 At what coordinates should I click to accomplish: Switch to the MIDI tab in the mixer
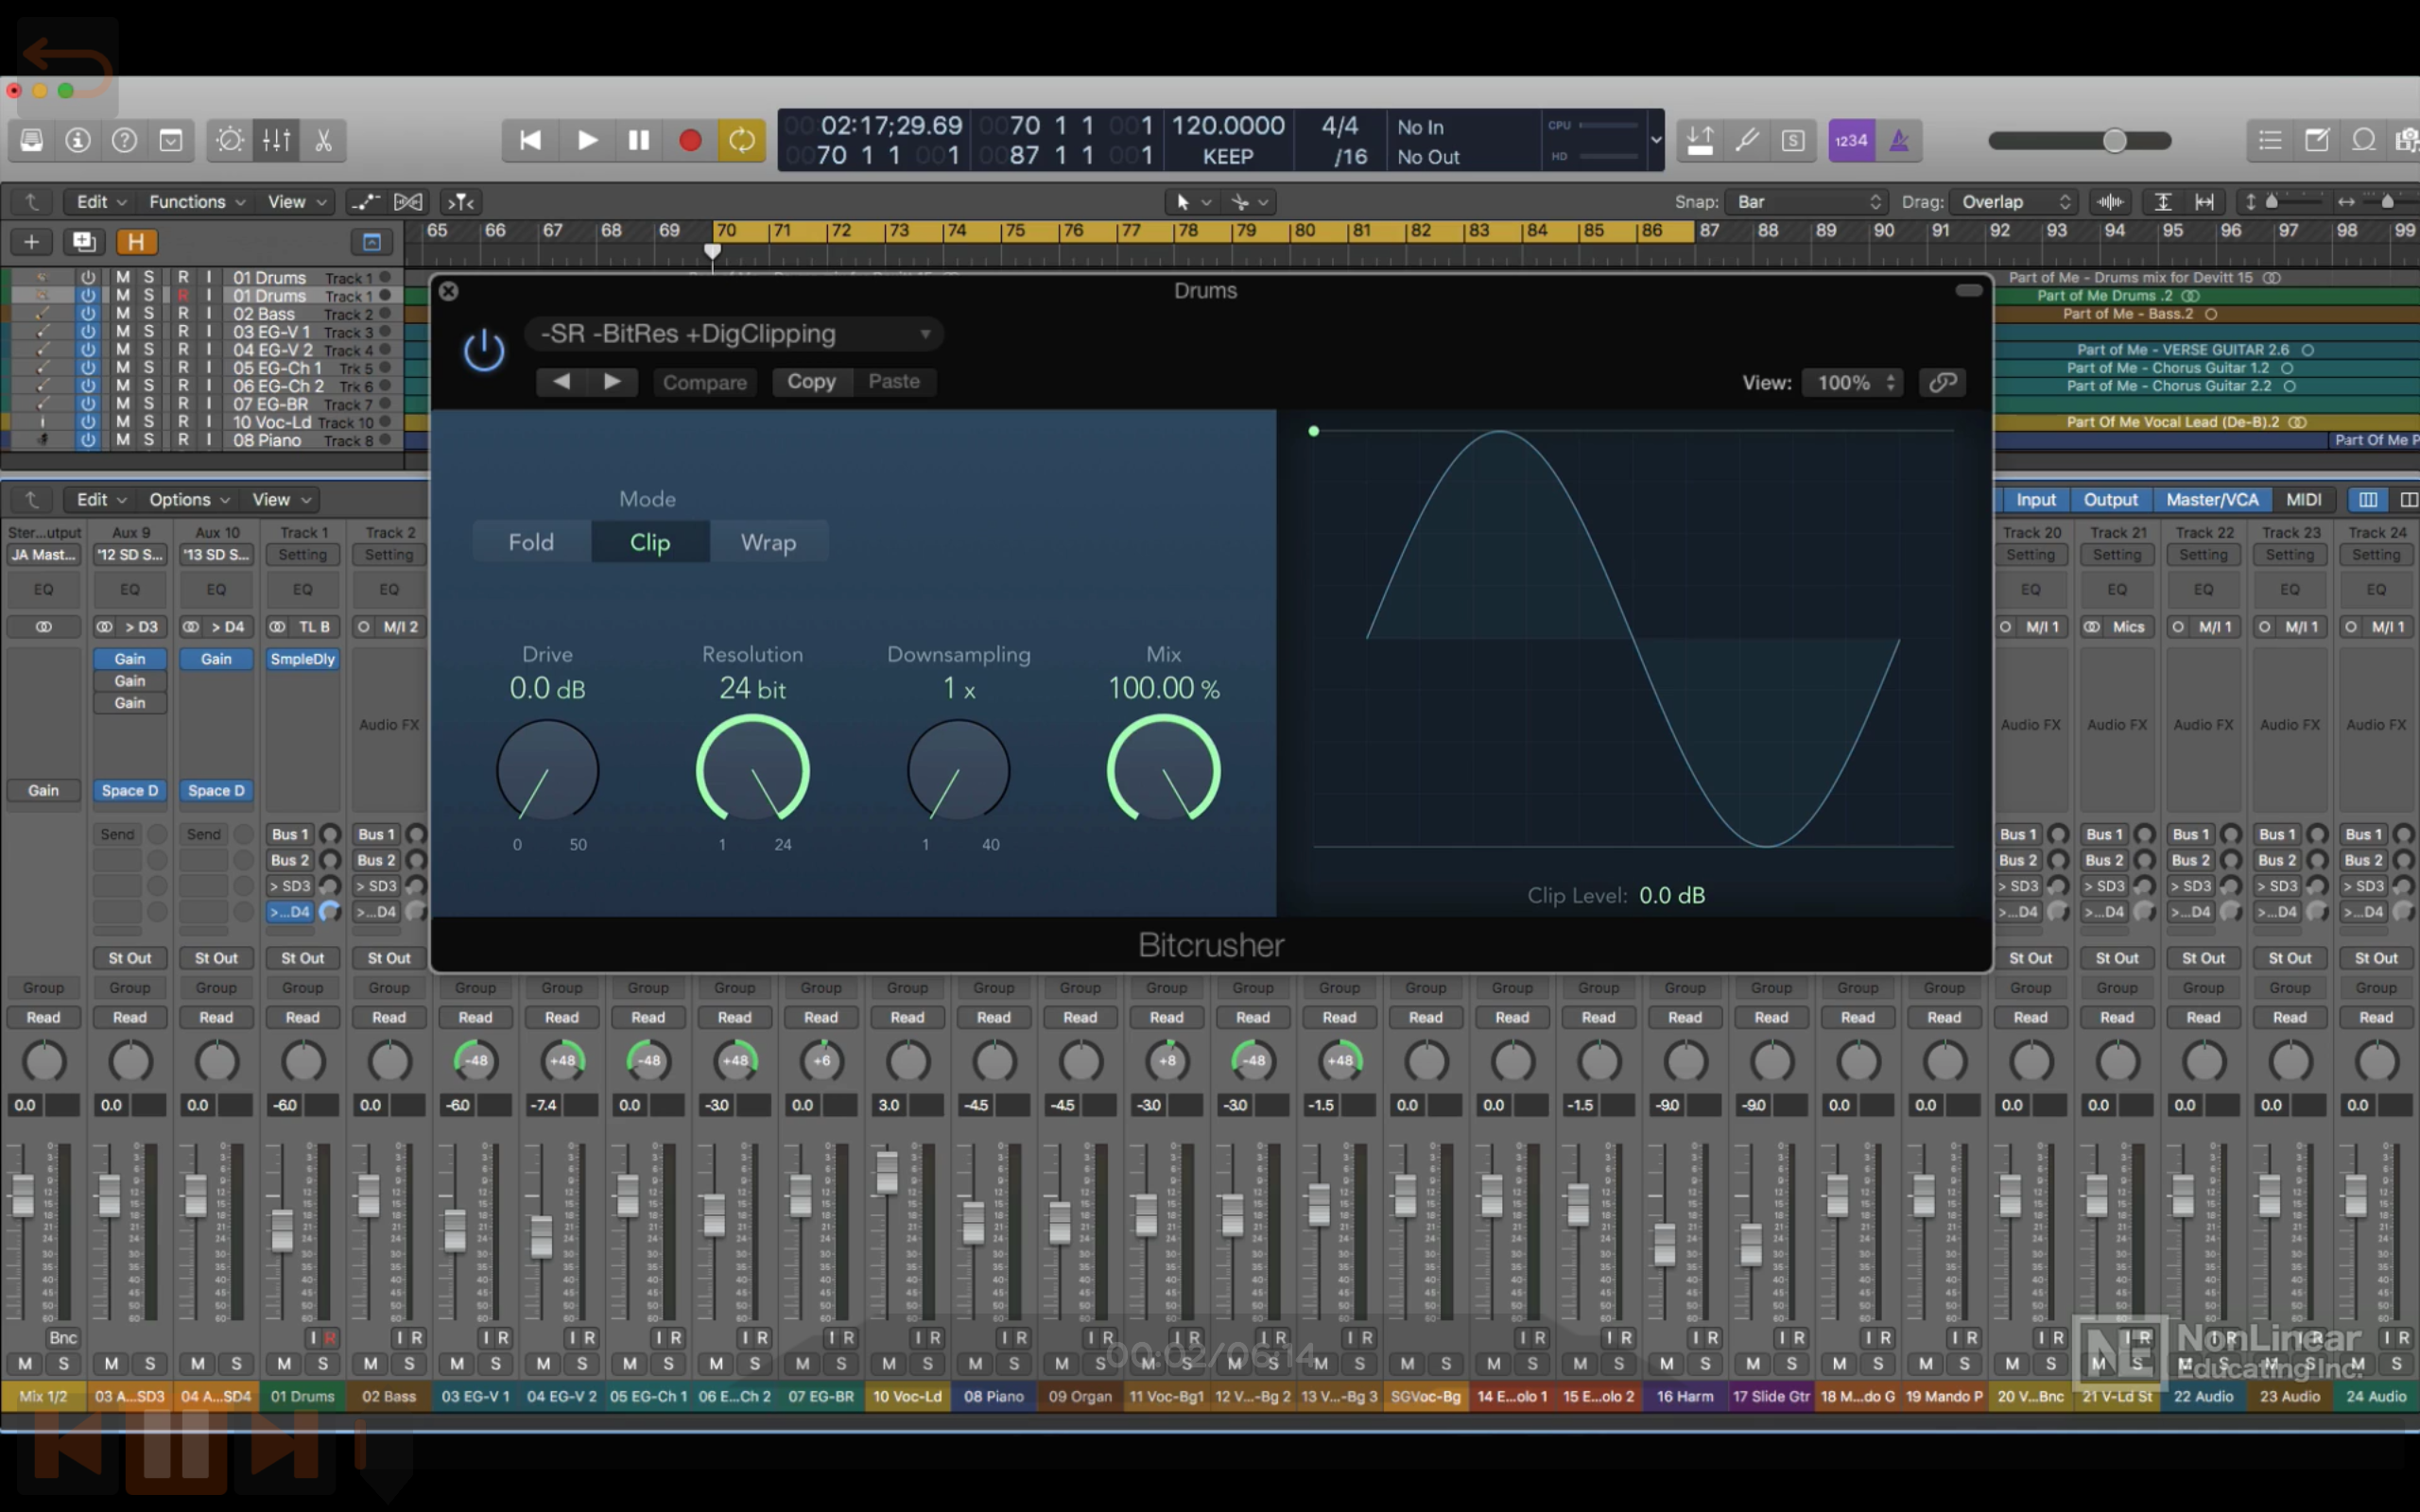2303,499
